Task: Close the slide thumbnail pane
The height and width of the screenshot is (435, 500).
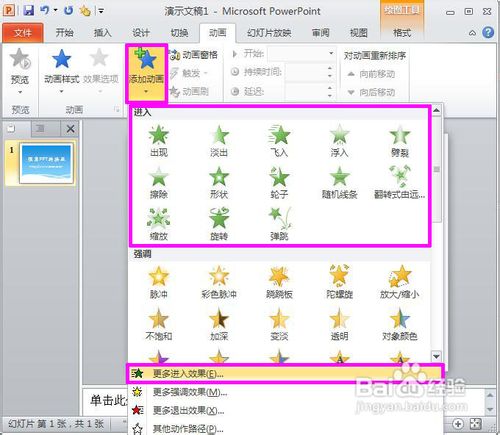Action: pos(70,129)
